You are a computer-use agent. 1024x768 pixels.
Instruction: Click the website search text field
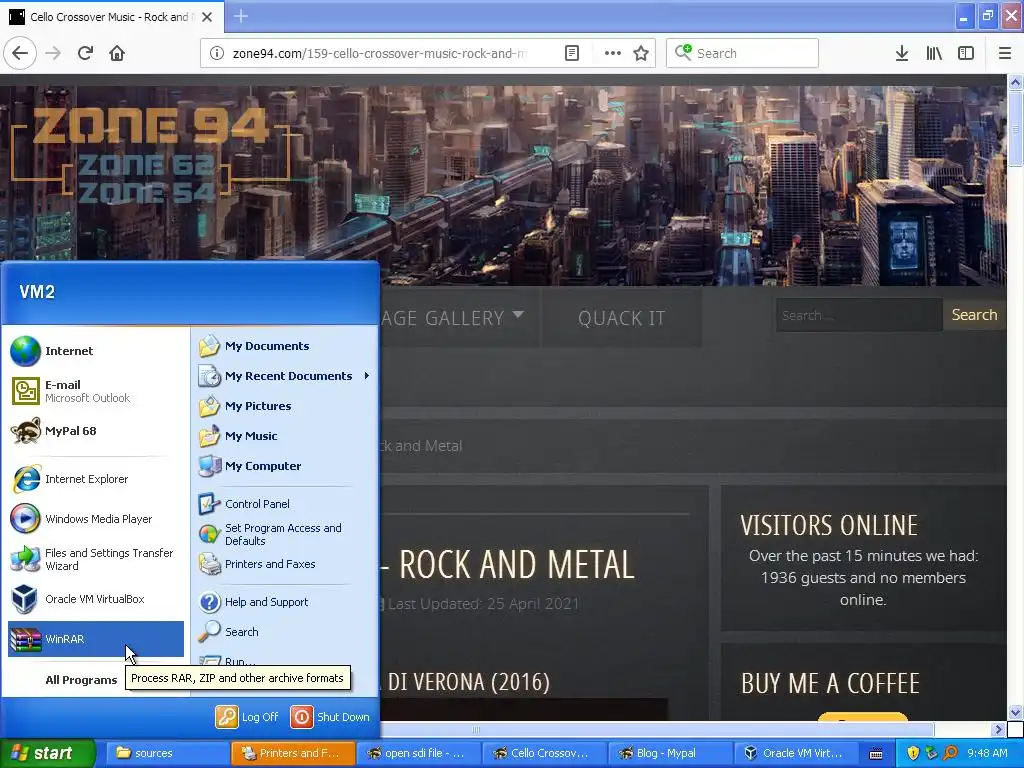pyautogui.click(x=859, y=315)
